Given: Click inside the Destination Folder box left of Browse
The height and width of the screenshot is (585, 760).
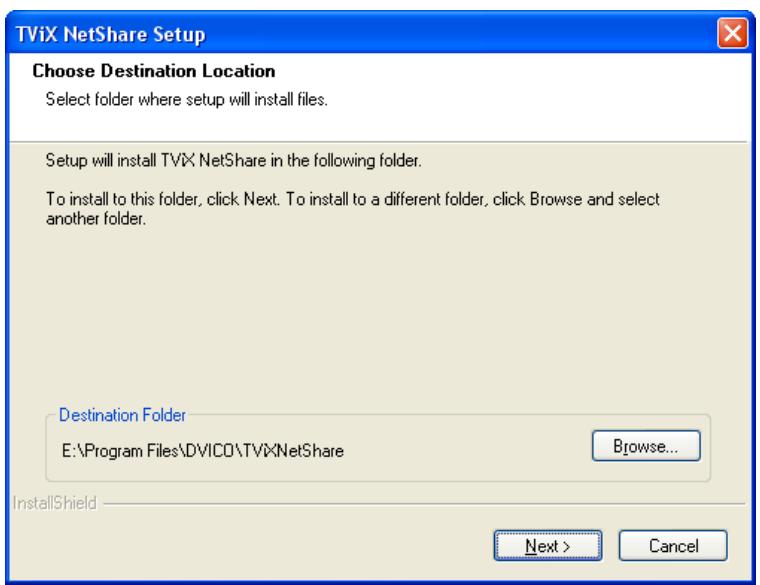Looking at the screenshot, I should coord(465,451).
